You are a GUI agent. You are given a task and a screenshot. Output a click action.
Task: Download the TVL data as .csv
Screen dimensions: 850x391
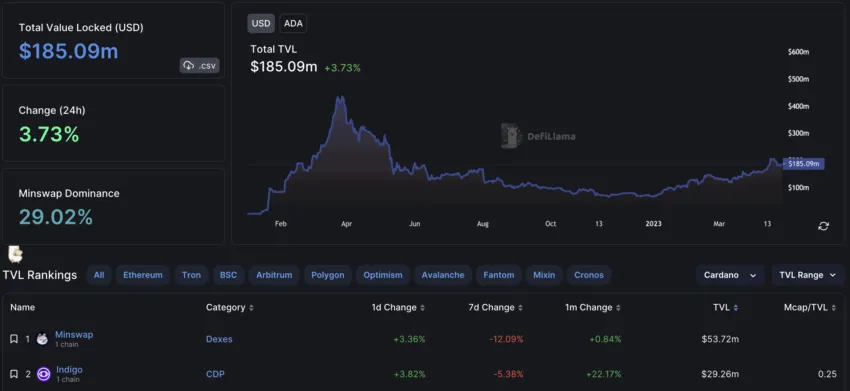tap(199, 66)
